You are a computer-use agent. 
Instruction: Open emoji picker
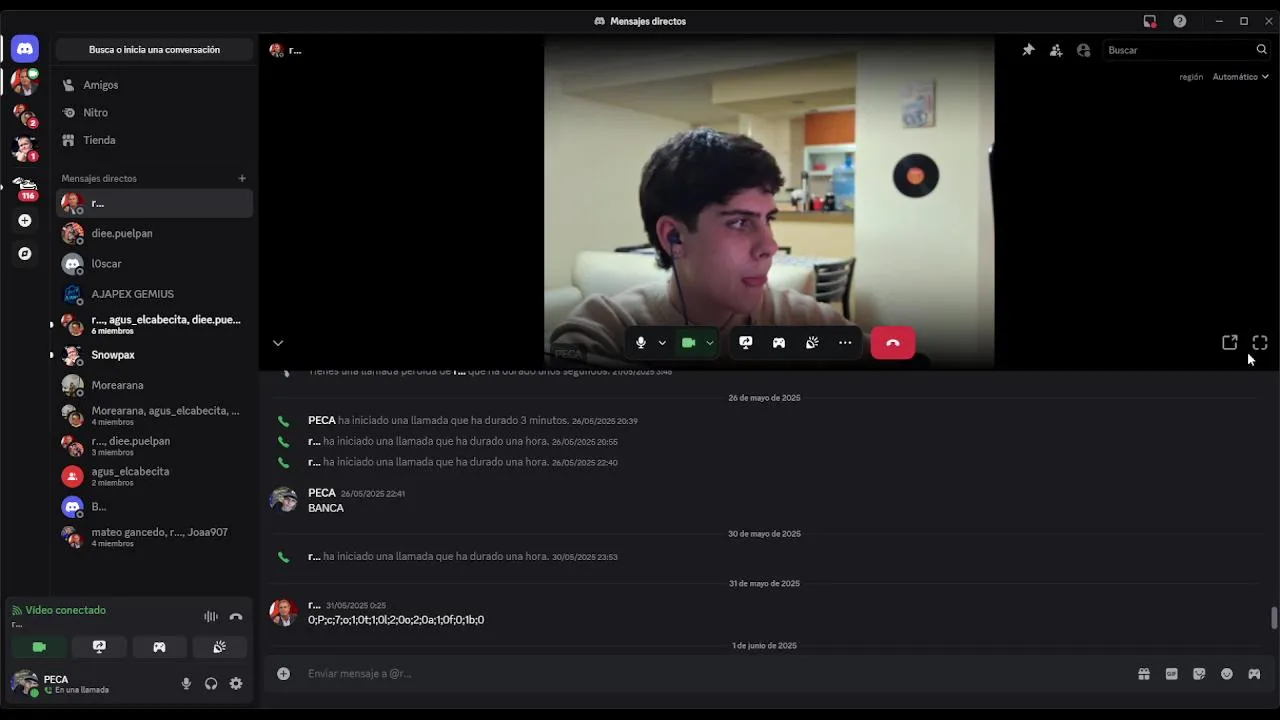[1227, 674]
